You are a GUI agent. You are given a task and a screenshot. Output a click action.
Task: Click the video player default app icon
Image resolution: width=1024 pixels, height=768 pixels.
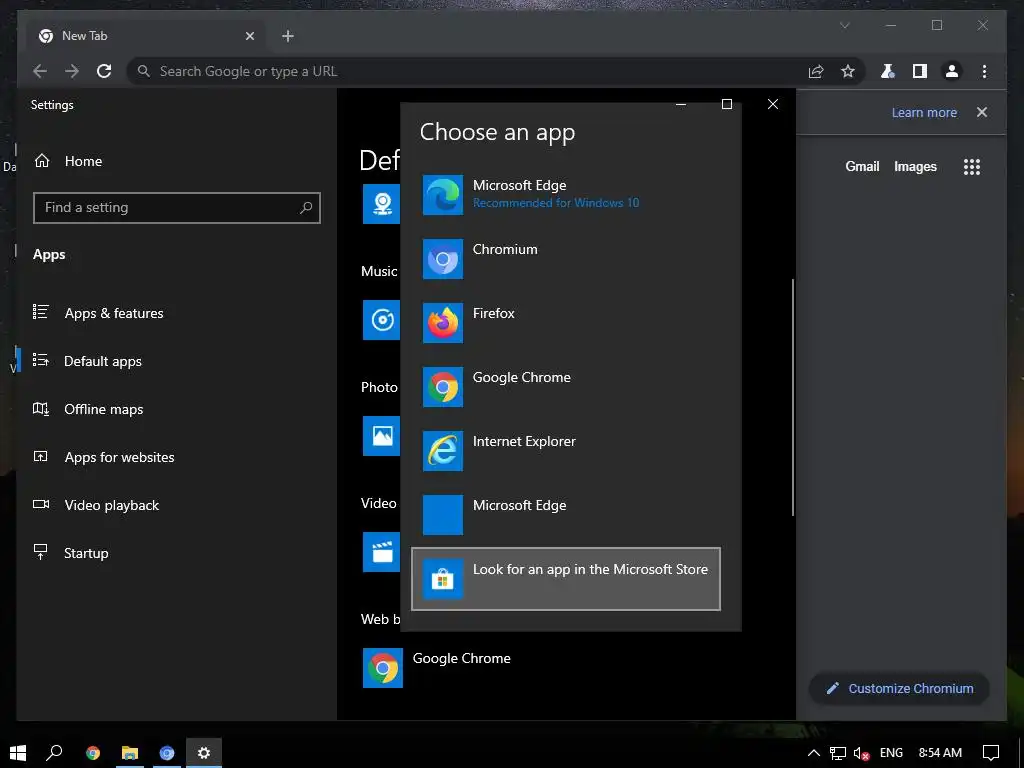(381, 552)
